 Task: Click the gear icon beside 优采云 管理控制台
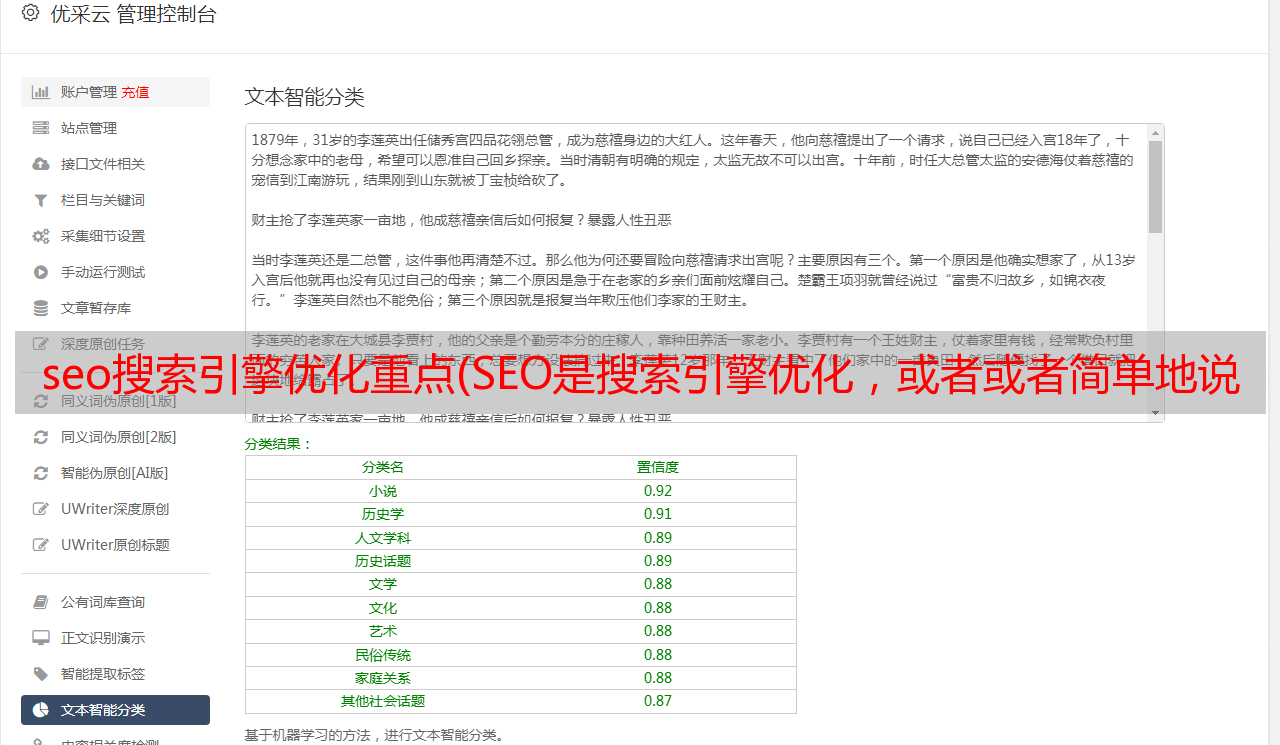pos(30,13)
